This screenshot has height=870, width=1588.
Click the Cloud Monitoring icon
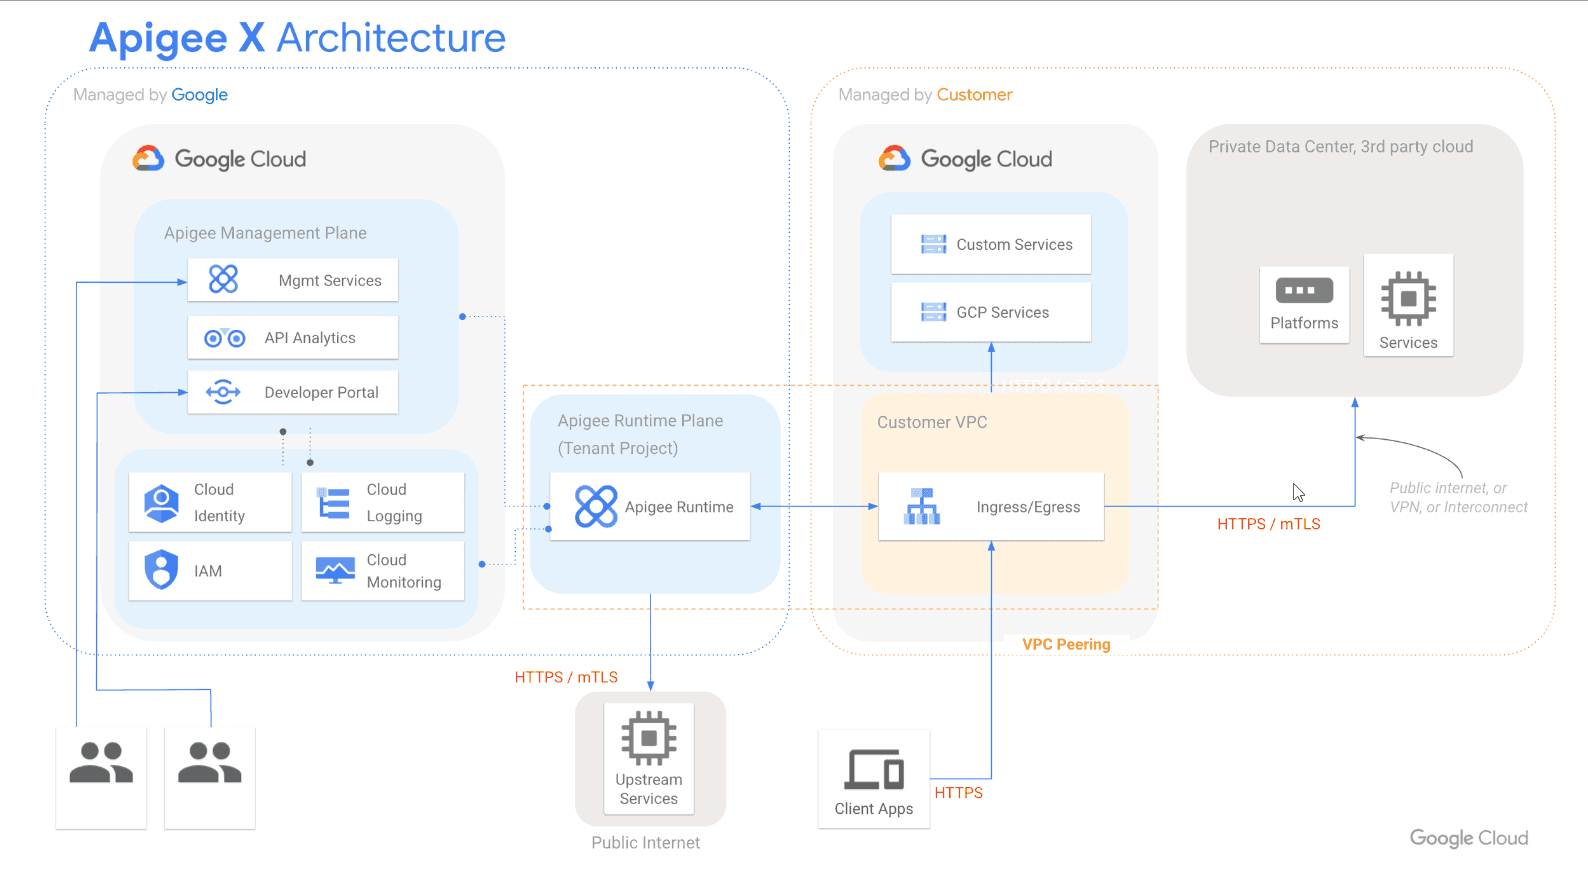335,570
